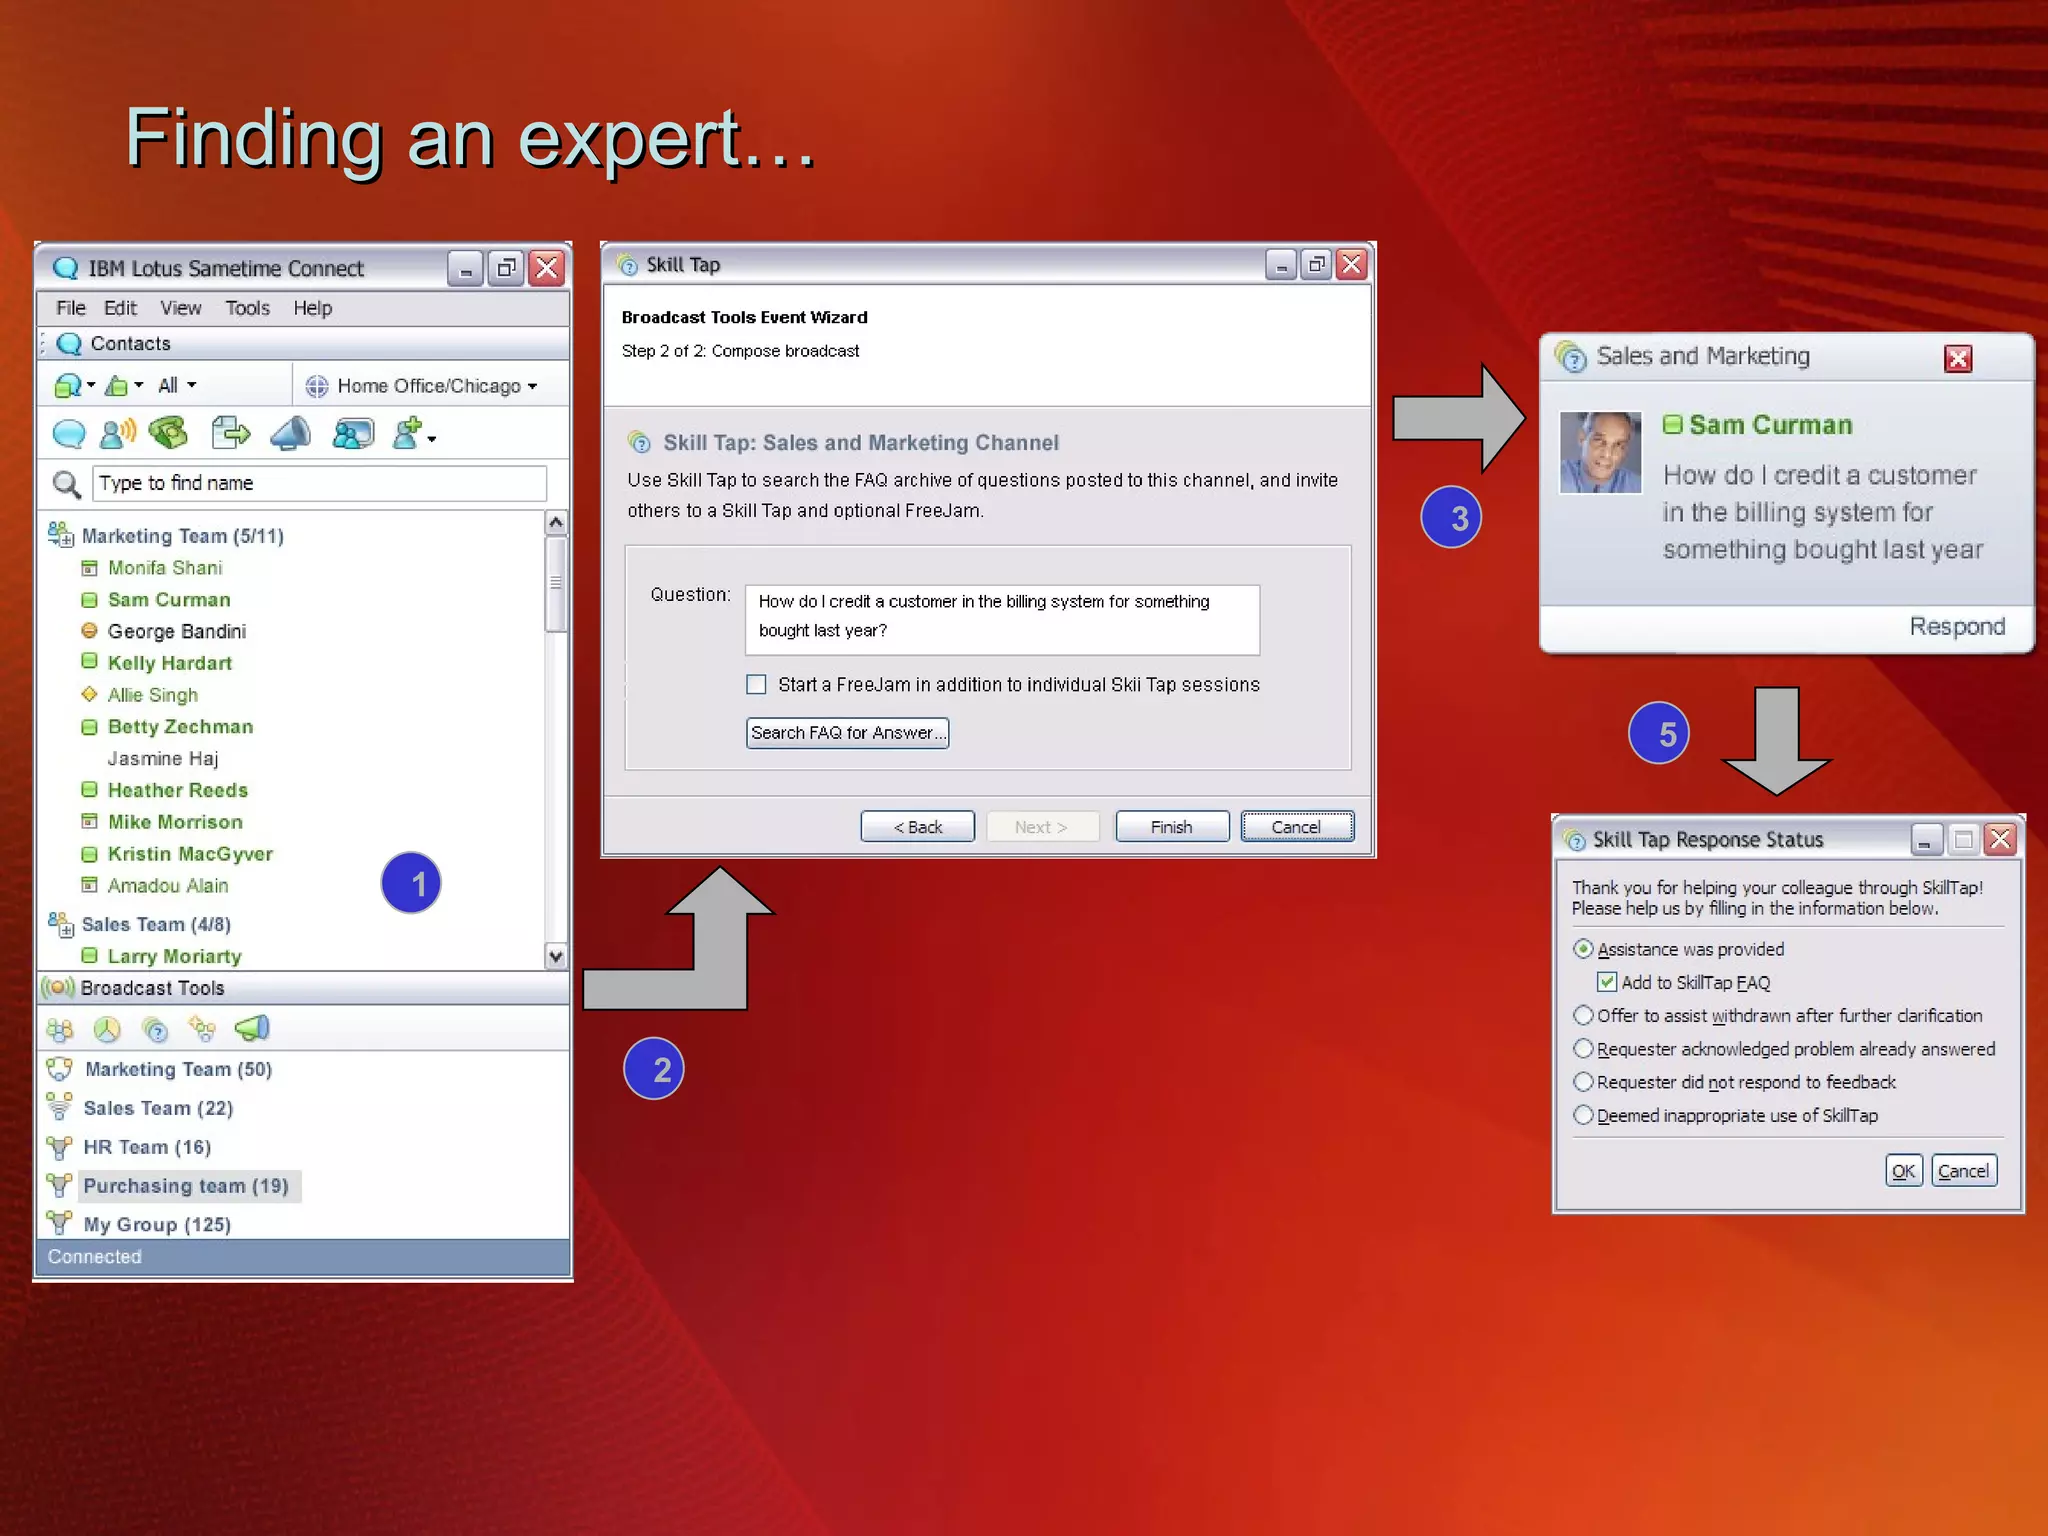Click the Skill Tap question mark icon

point(155,1029)
